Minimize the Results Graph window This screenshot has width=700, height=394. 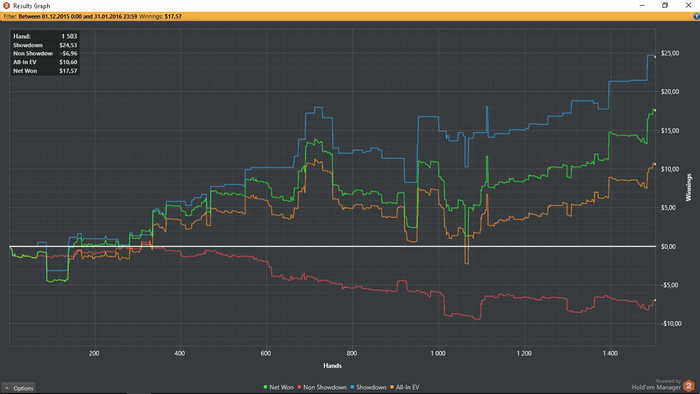(x=642, y=5)
